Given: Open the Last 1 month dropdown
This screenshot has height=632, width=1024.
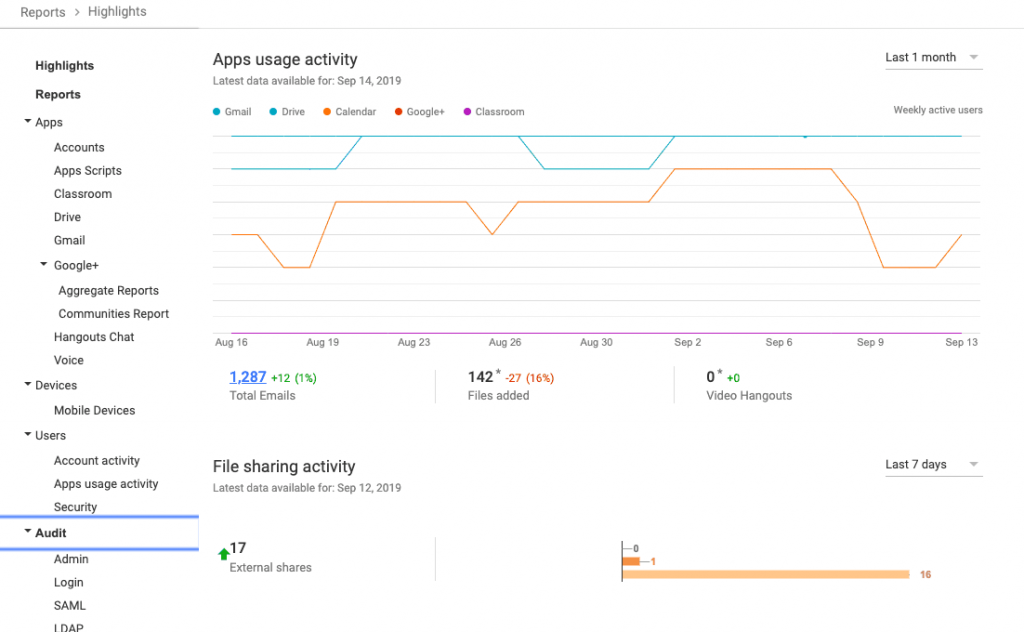Looking at the screenshot, I should click(x=932, y=58).
